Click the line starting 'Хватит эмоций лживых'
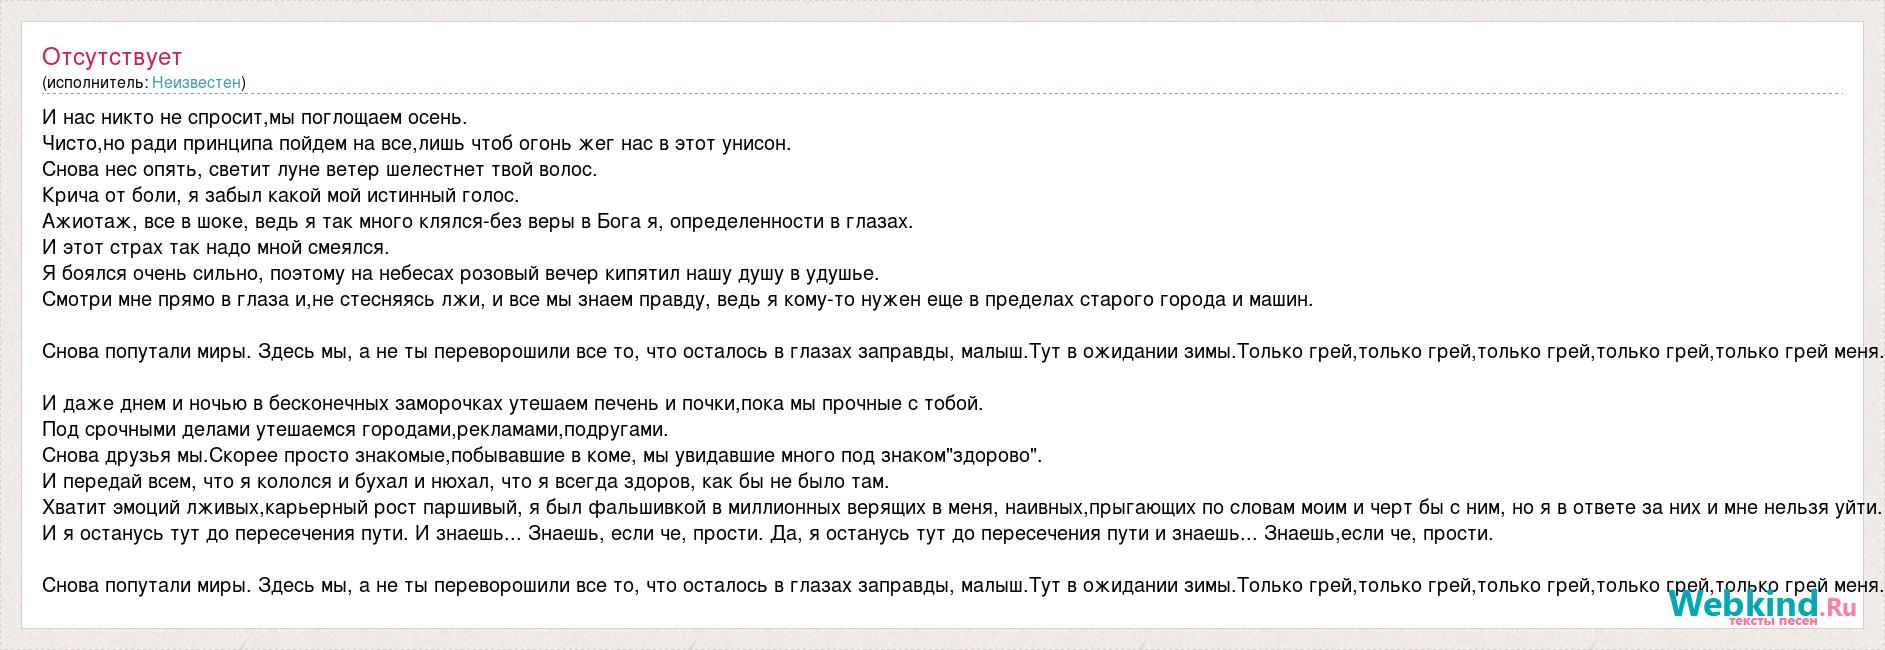The height and width of the screenshot is (650, 1885). coord(963,508)
